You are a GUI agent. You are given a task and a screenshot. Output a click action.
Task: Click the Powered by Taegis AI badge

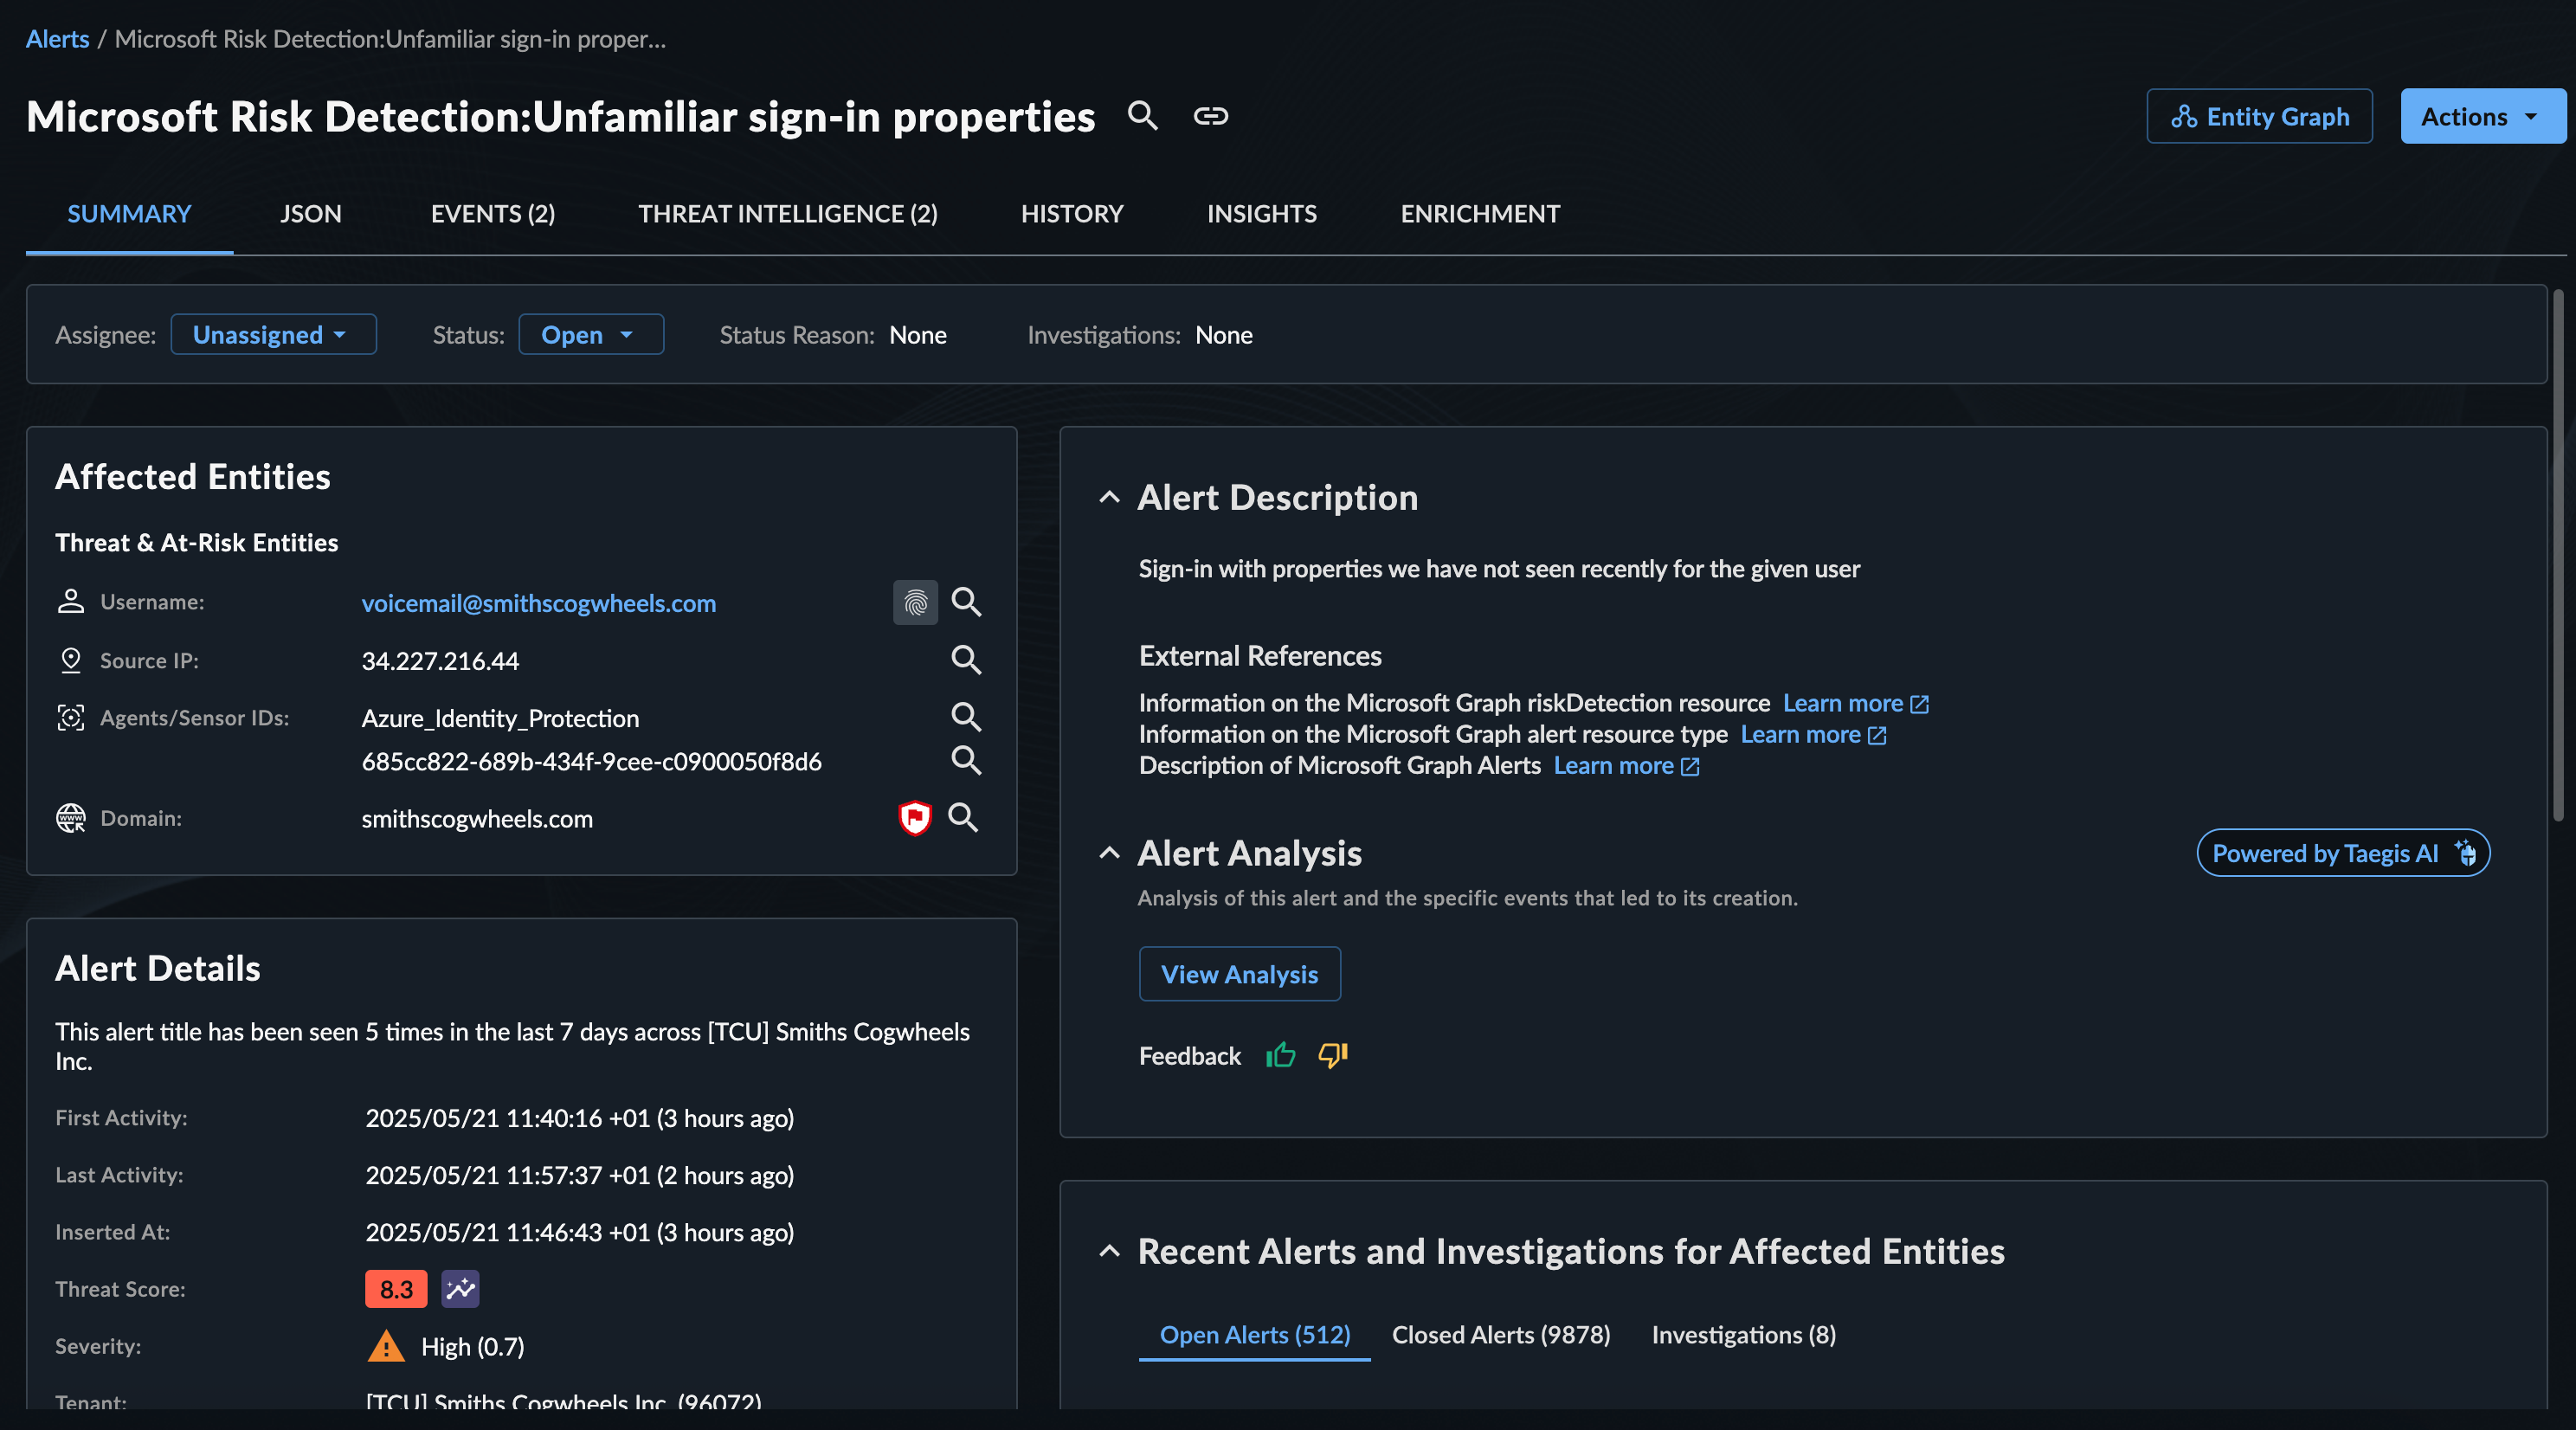coord(2342,853)
